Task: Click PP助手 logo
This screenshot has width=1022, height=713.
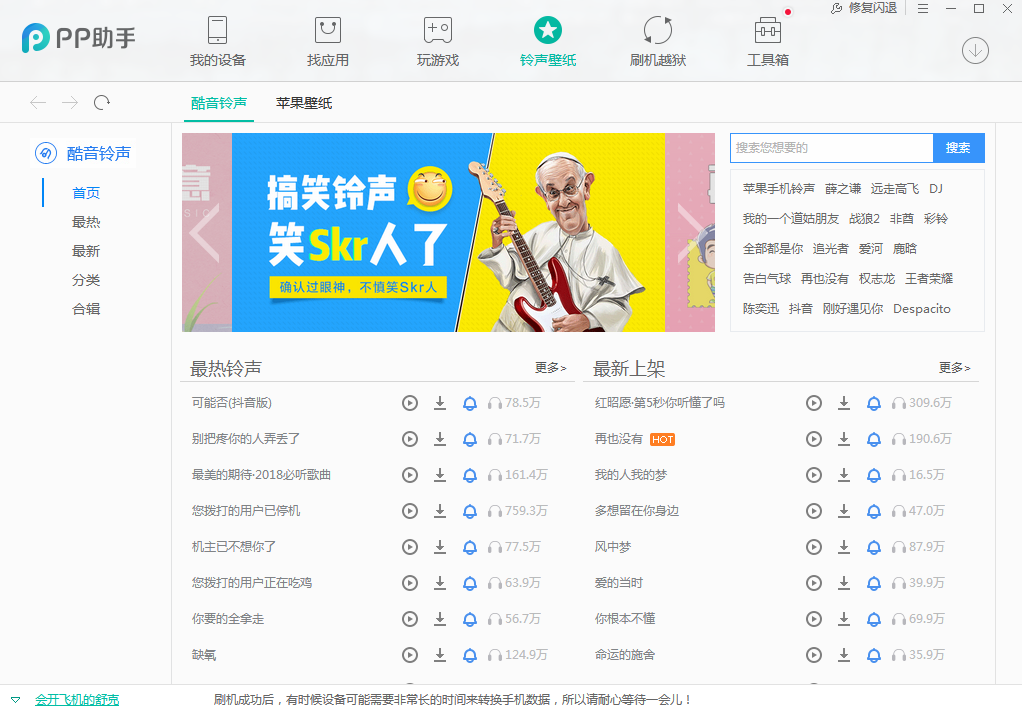Action: click(x=78, y=38)
